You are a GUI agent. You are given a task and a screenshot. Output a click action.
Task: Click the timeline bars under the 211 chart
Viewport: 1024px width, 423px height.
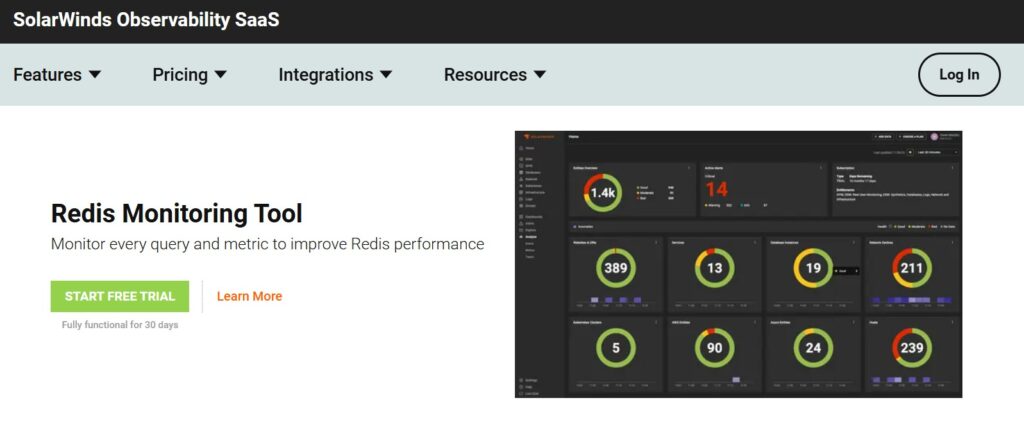tap(911, 300)
